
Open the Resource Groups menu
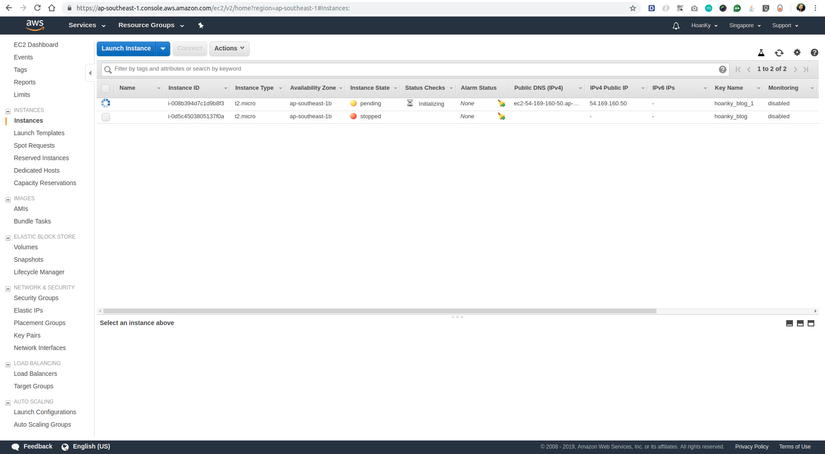[x=151, y=25]
